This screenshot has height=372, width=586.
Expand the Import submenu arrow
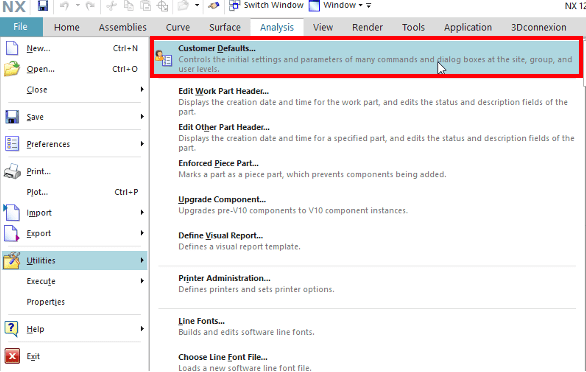(142, 212)
